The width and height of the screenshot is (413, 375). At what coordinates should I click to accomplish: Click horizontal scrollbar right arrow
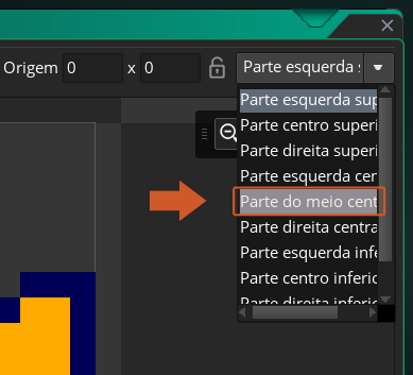click(372, 313)
